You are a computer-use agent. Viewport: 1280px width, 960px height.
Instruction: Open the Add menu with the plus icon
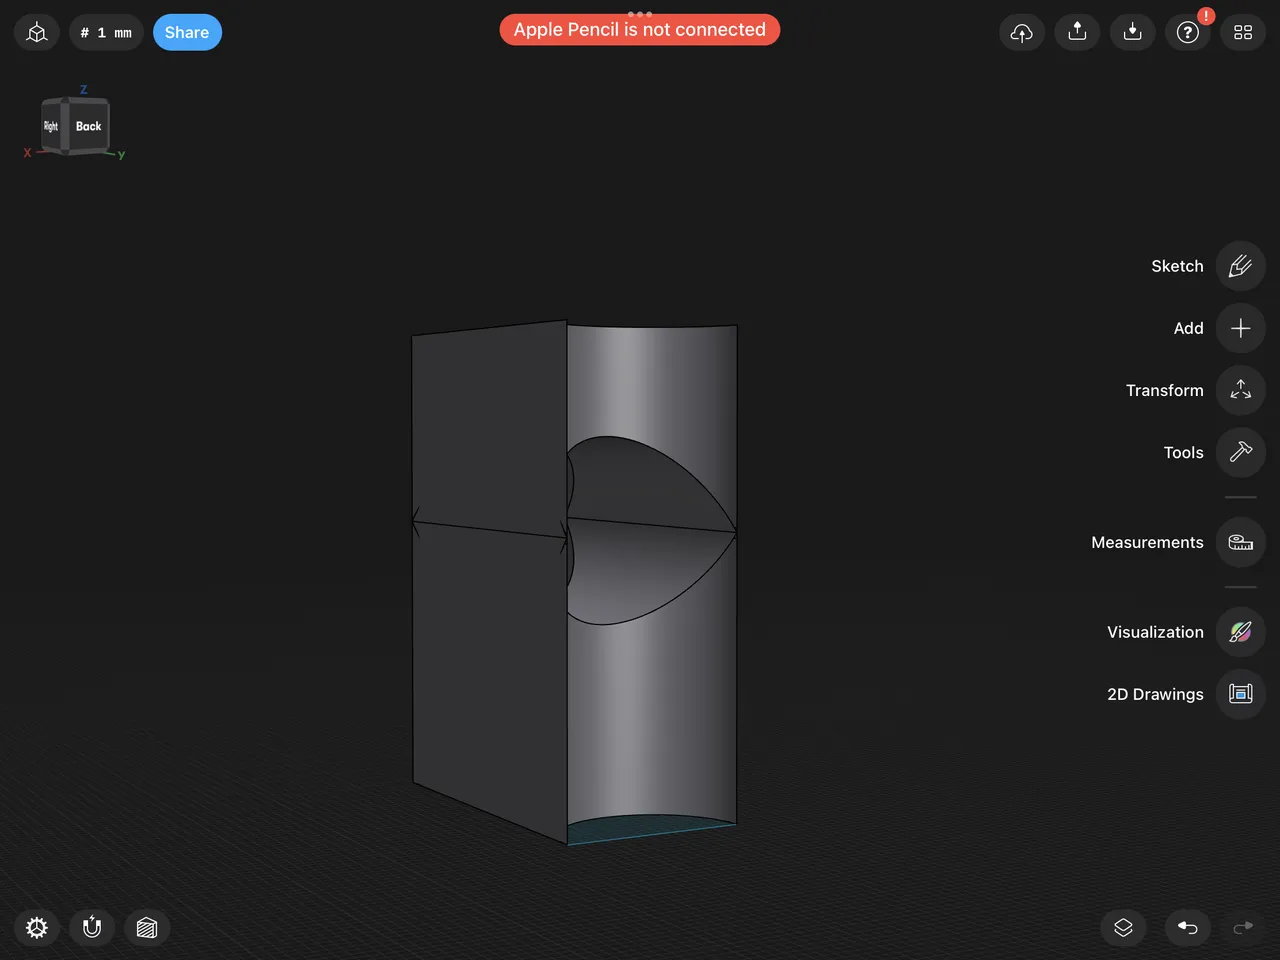pos(1240,328)
